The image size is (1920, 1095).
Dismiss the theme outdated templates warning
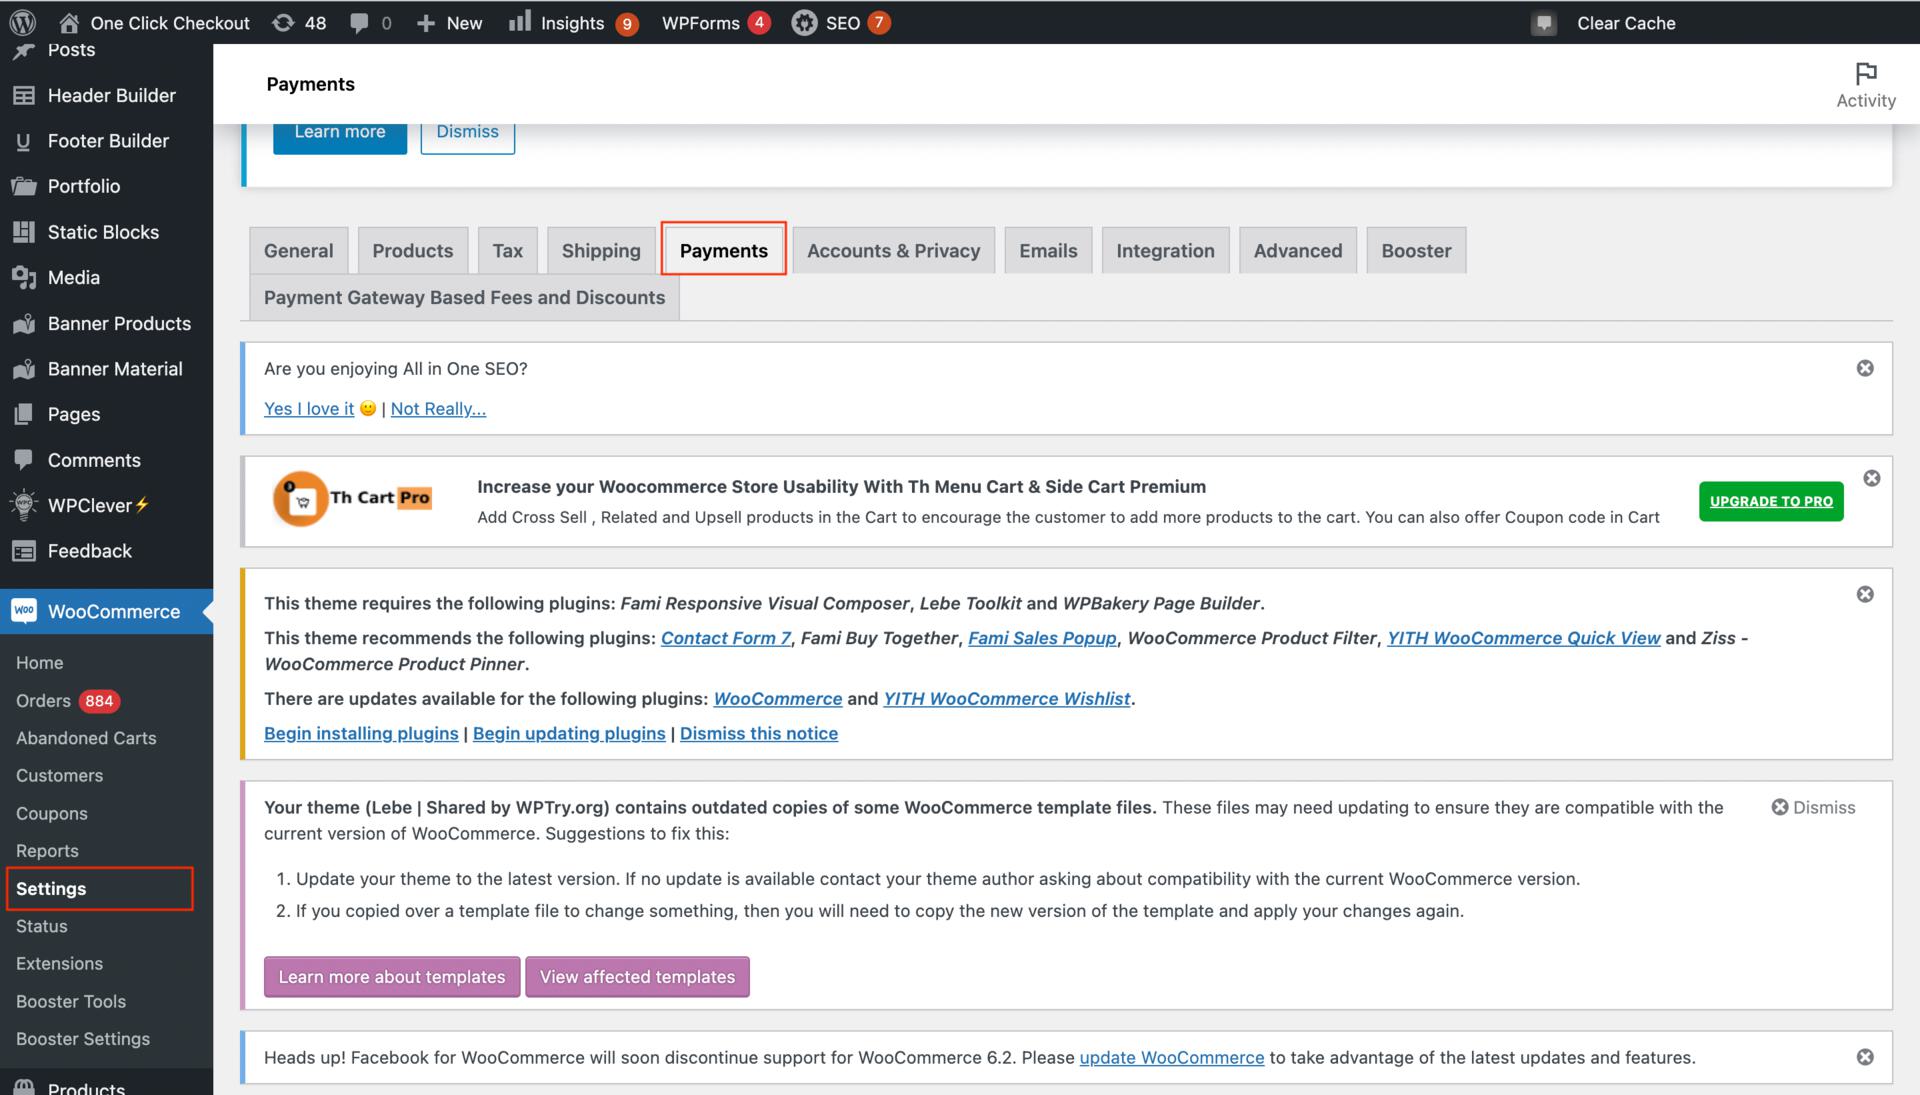[1813, 806]
